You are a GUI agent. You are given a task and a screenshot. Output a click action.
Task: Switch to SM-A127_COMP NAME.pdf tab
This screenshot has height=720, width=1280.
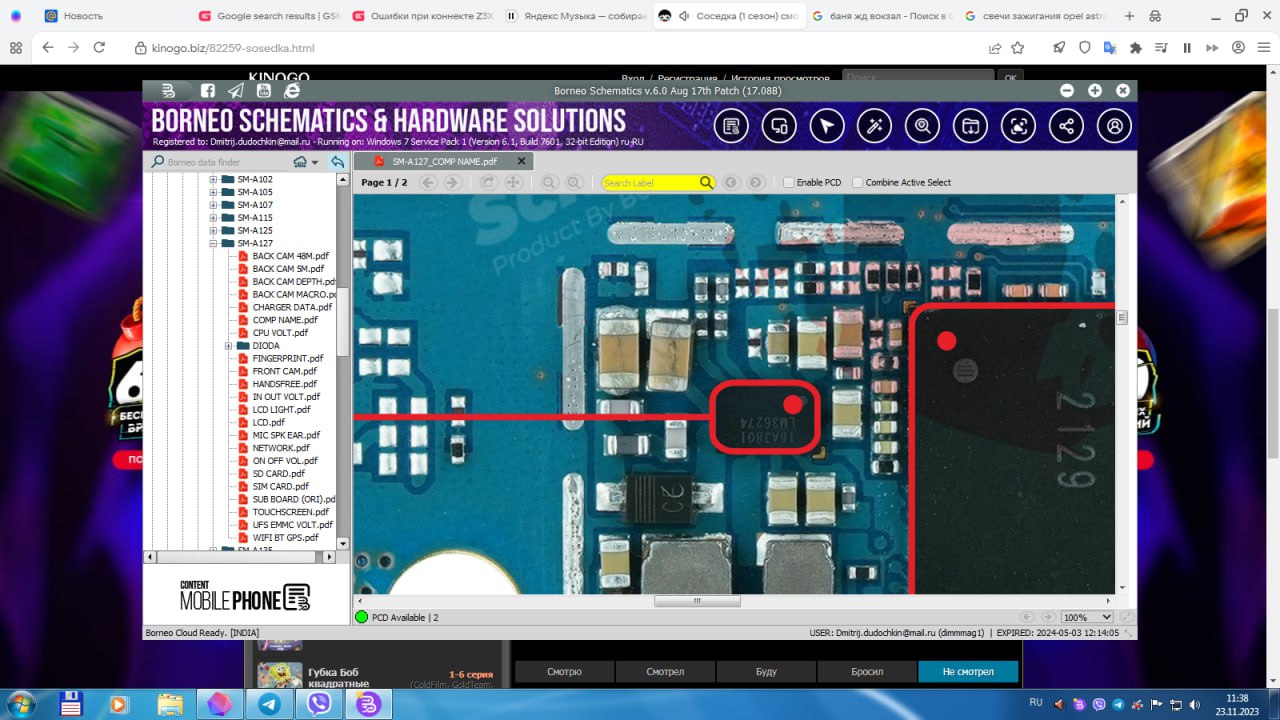444,161
